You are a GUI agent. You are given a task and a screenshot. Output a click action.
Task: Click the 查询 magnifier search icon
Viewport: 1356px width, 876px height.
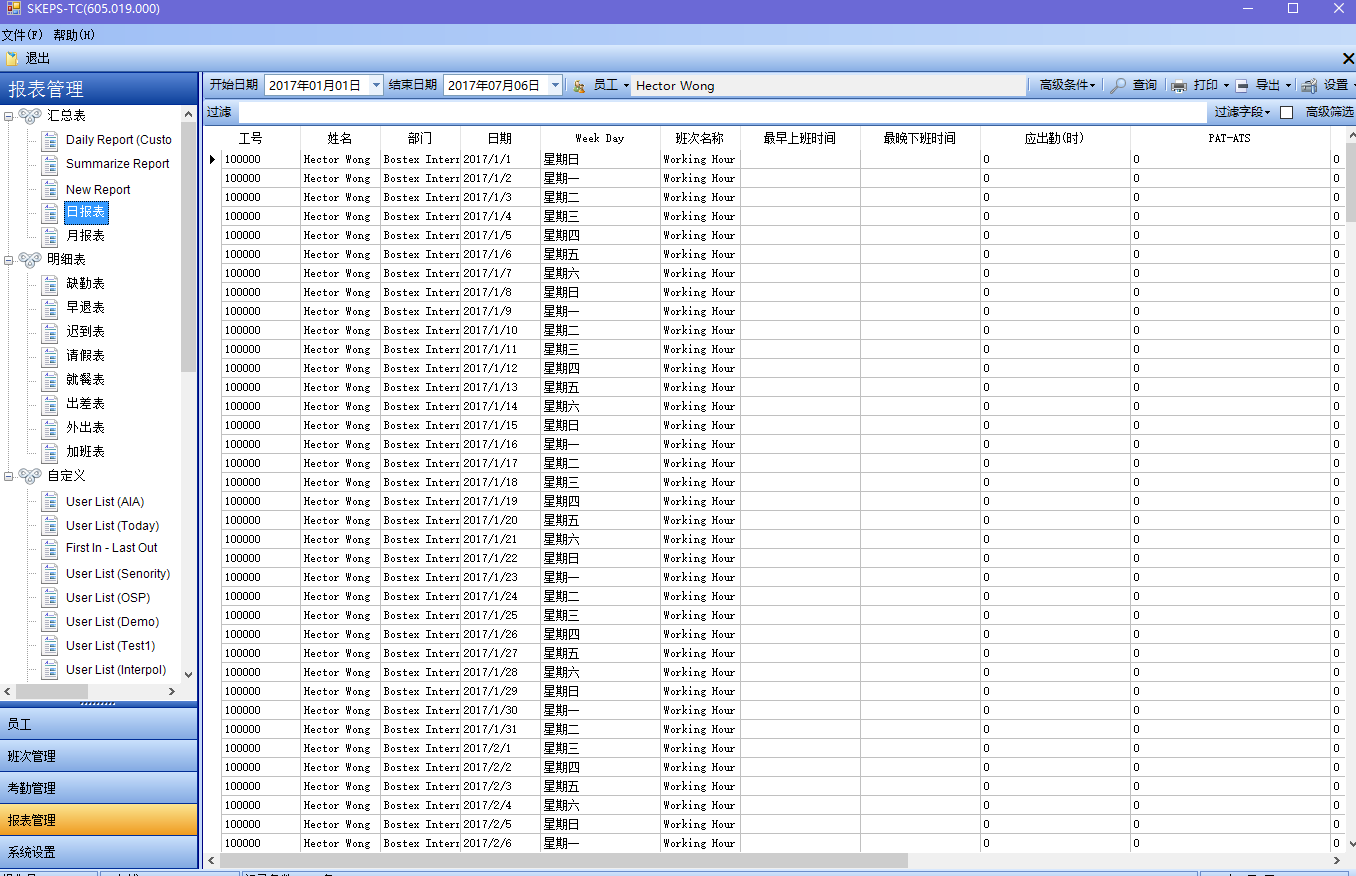tap(1119, 86)
